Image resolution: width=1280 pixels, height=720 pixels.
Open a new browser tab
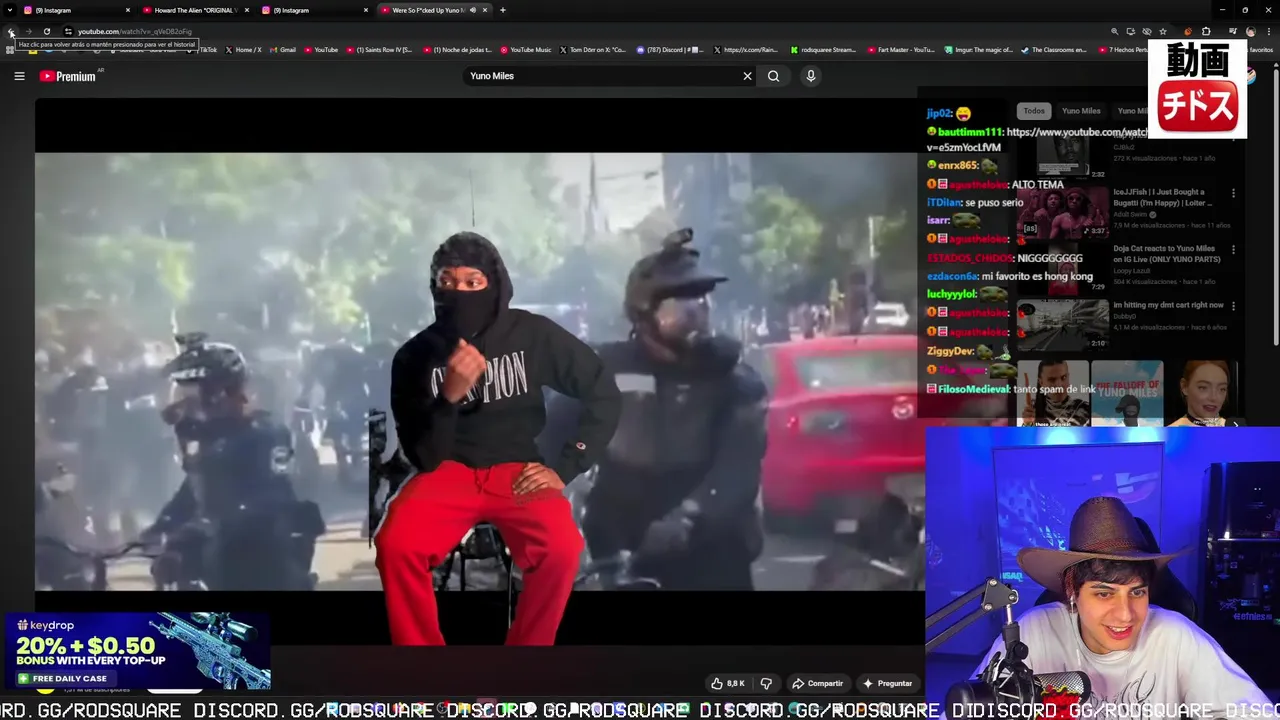pyautogui.click(x=503, y=10)
